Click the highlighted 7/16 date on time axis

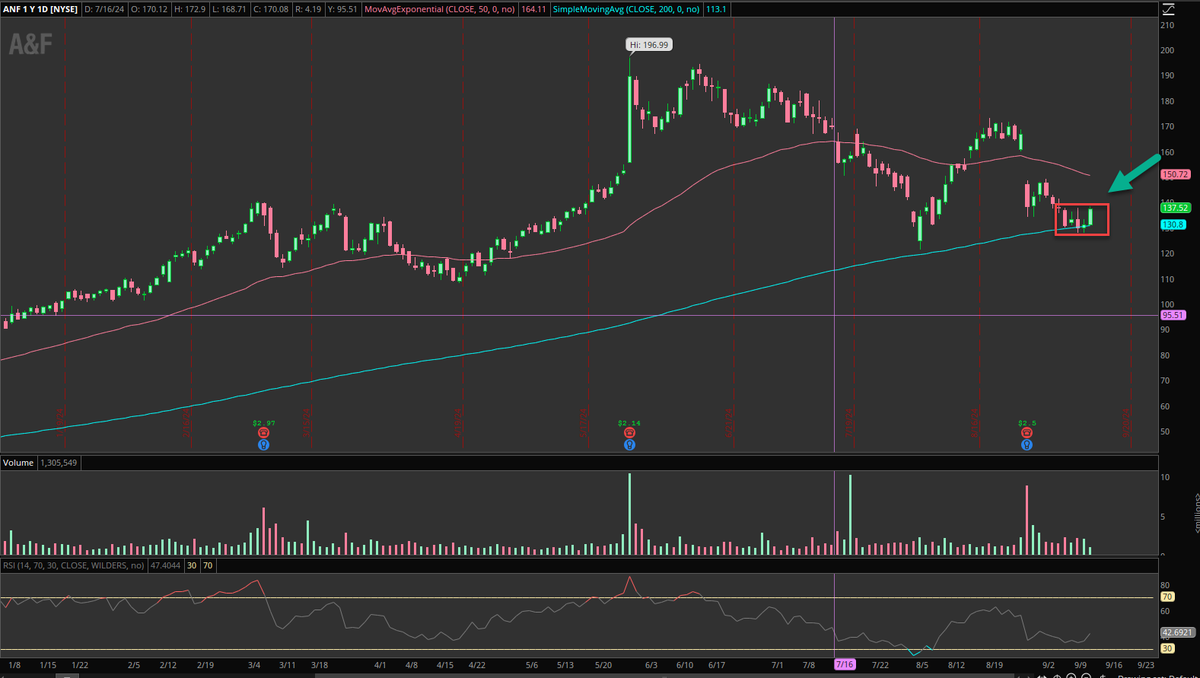[x=846, y=664]
